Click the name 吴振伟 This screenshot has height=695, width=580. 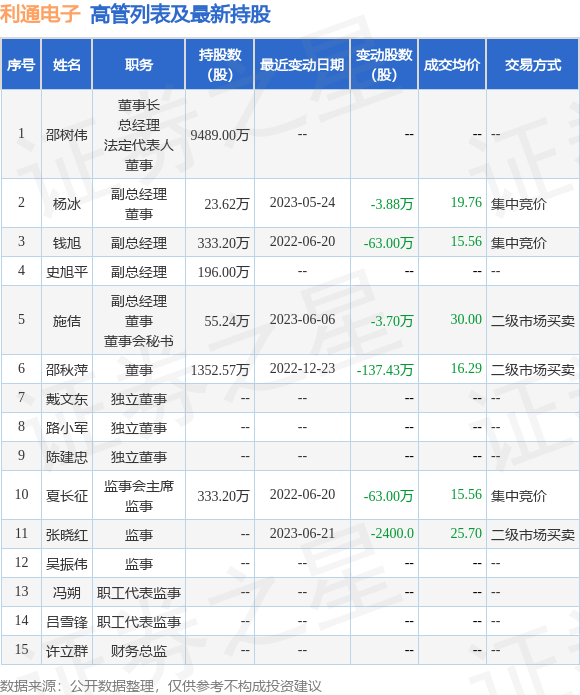tap(66, 563)
